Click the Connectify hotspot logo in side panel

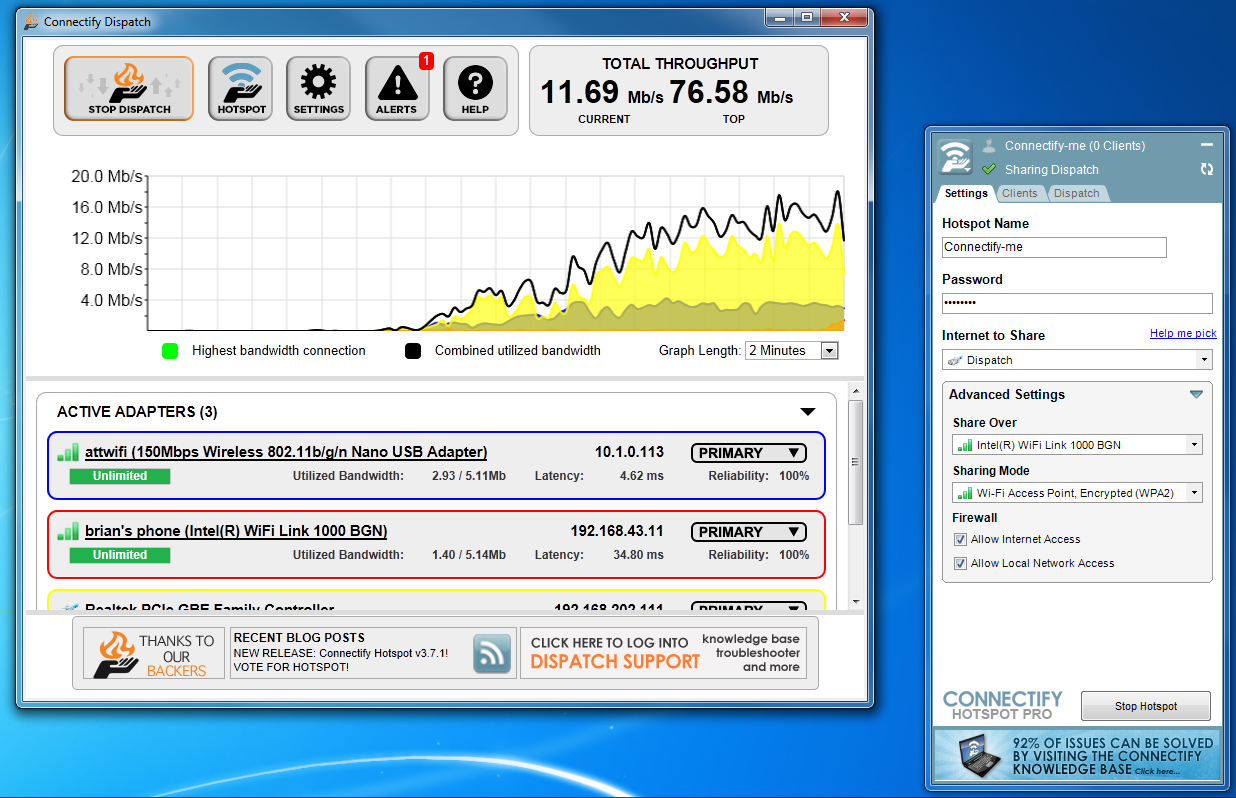point(955,156)
